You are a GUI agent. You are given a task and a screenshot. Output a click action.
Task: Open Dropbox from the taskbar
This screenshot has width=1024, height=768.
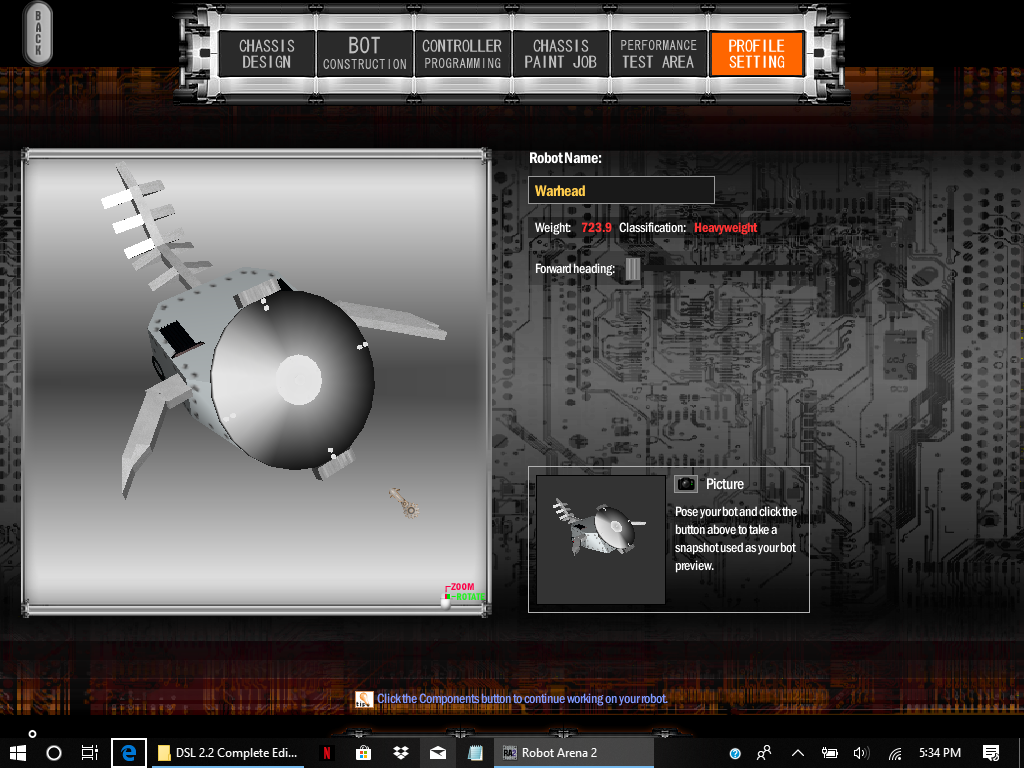pos(400,753)
